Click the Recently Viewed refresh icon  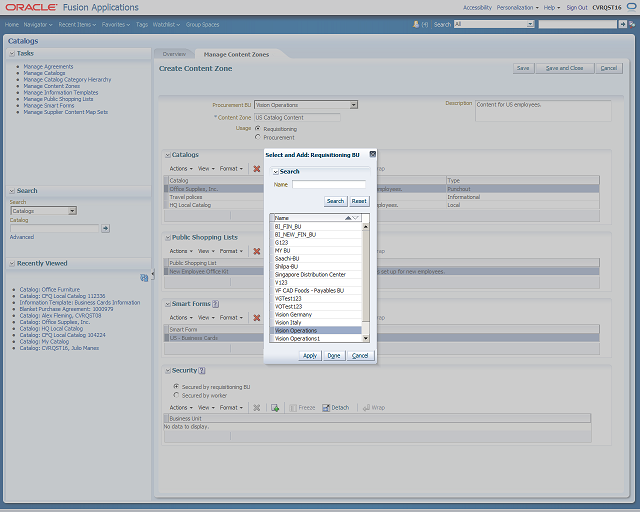144,278
